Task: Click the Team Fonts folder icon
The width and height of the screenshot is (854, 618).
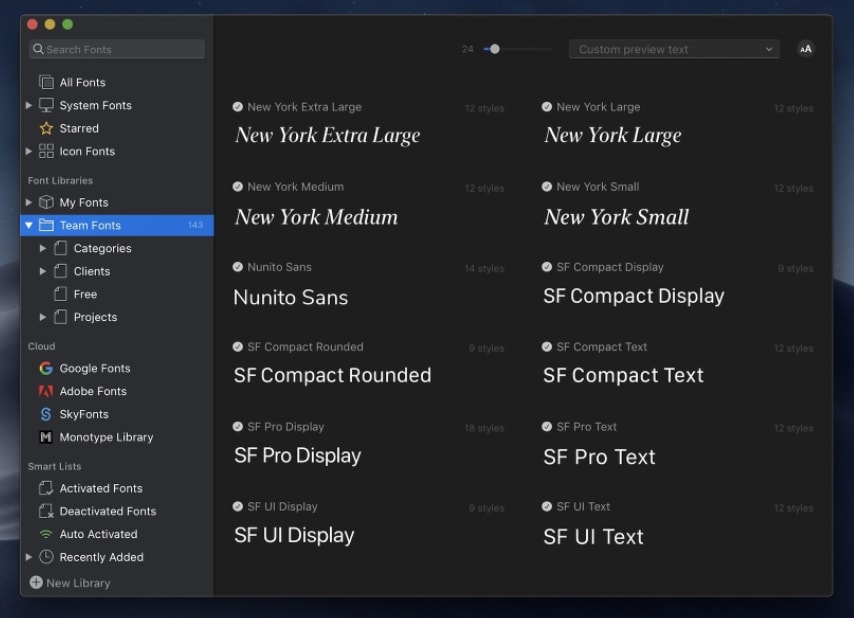Action: 46,225
